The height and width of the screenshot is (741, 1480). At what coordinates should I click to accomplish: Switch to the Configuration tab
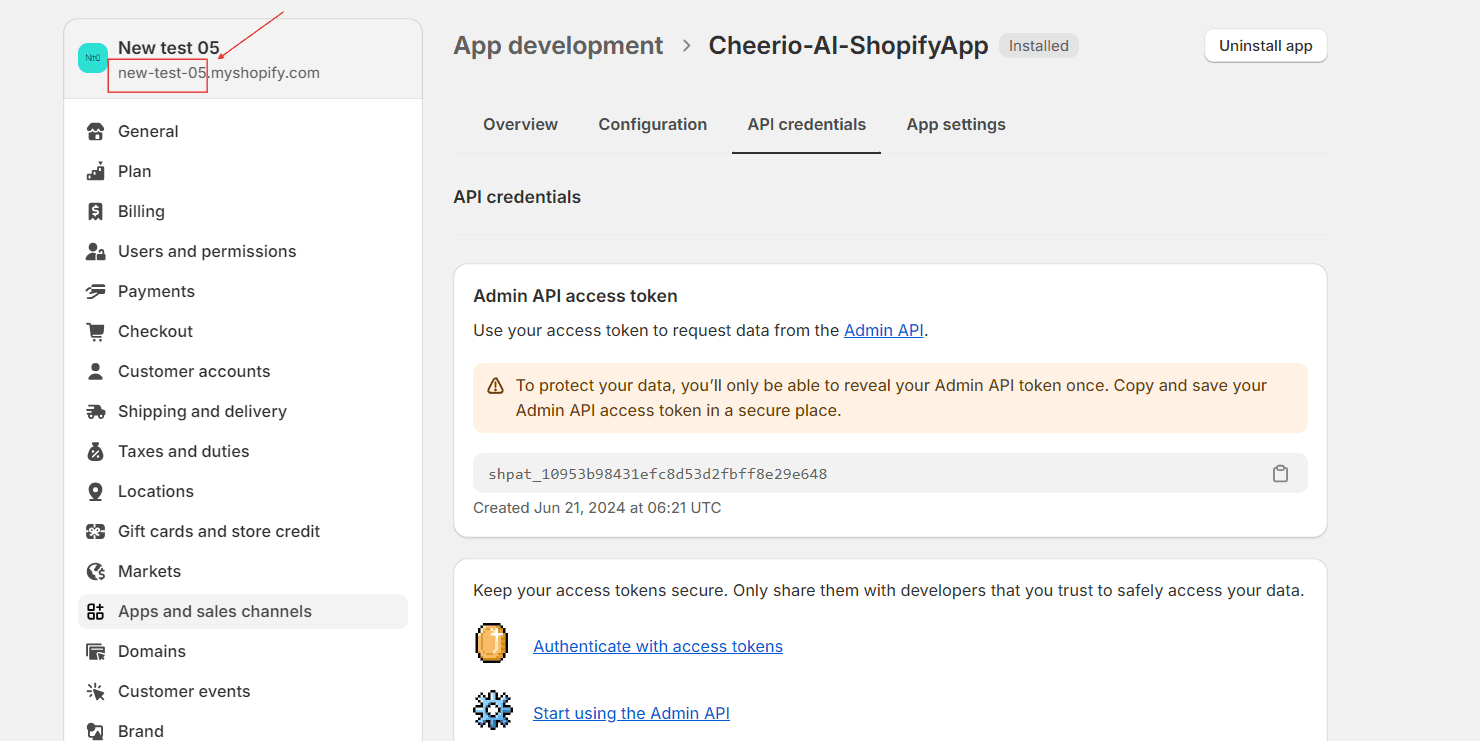(653, 125)
